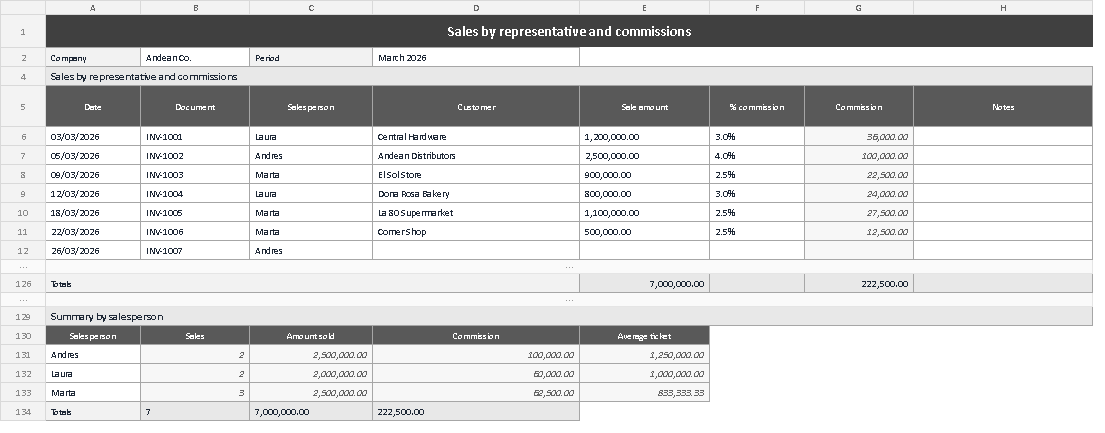
Task: Select sale amount 1,200,000.00
Action: click(644, 137)
